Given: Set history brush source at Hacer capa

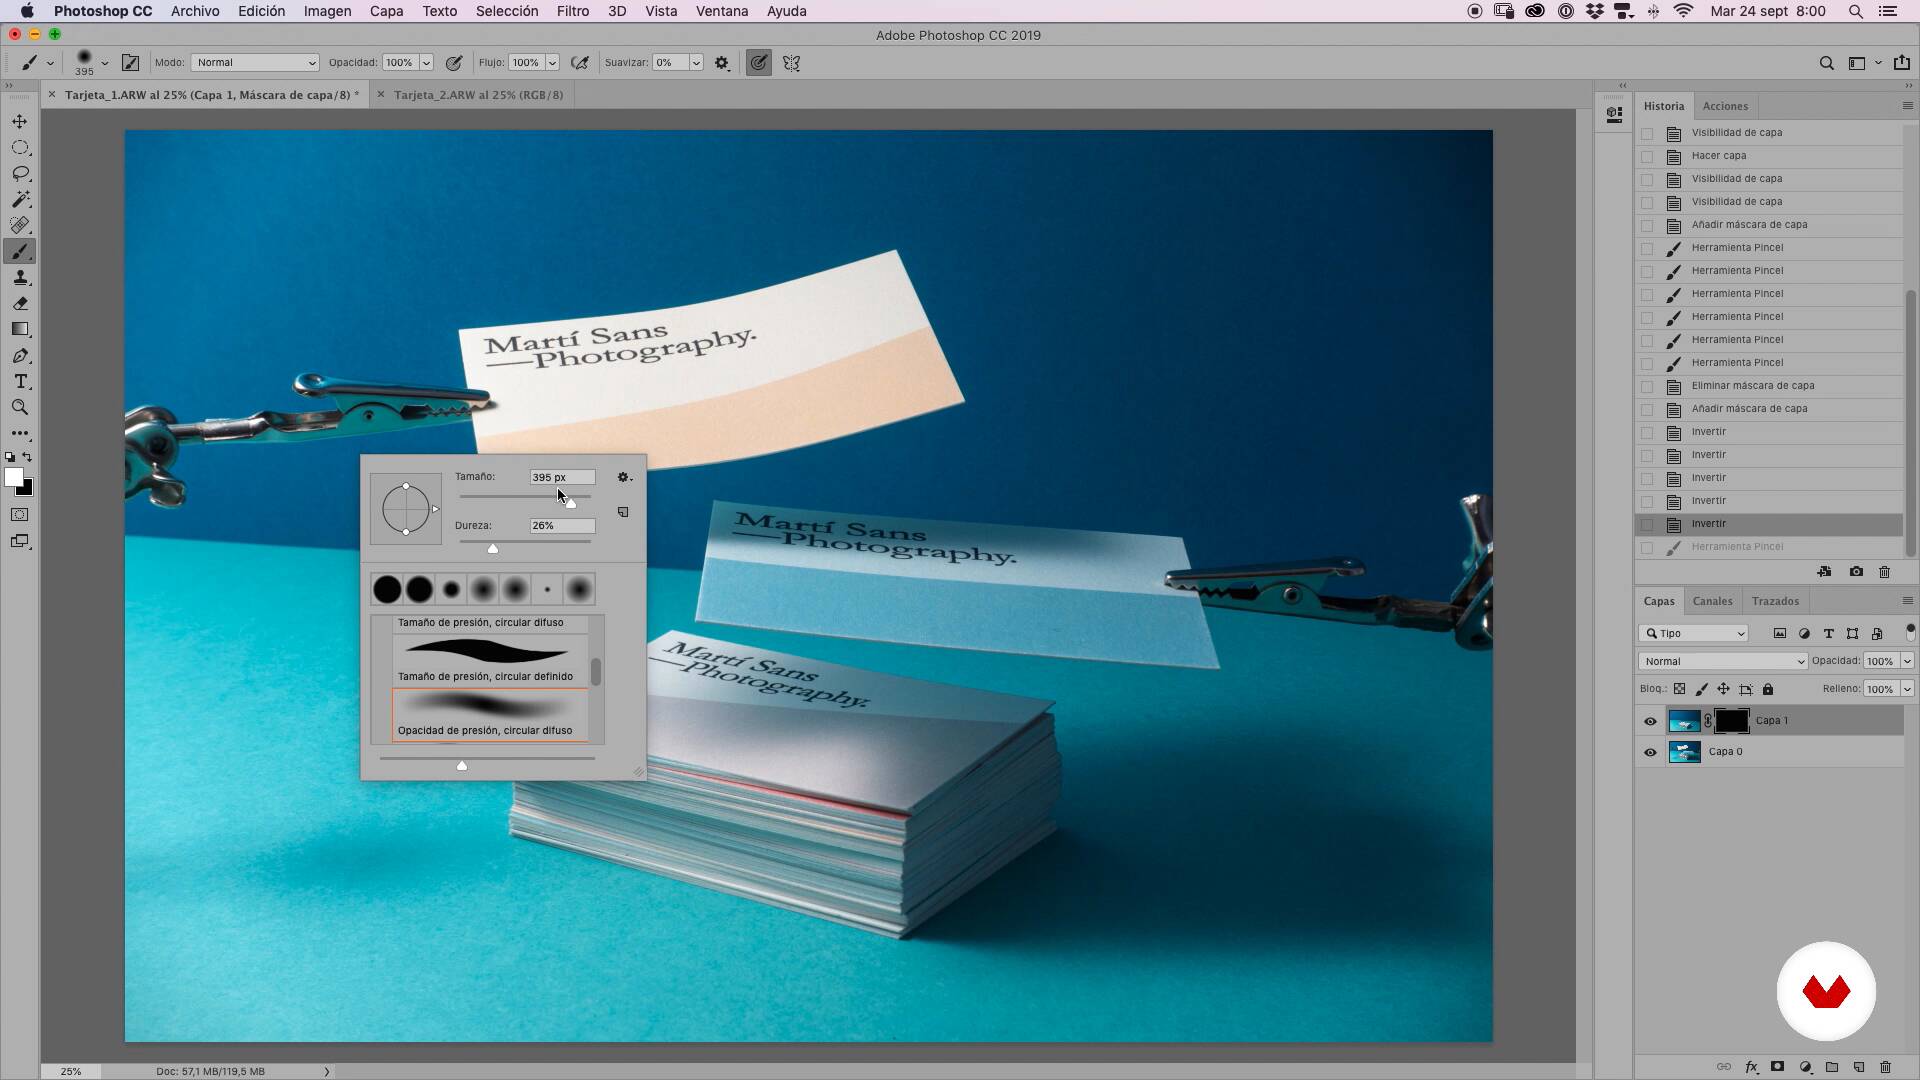Looking at the screenshot, I should point(1647,156).
